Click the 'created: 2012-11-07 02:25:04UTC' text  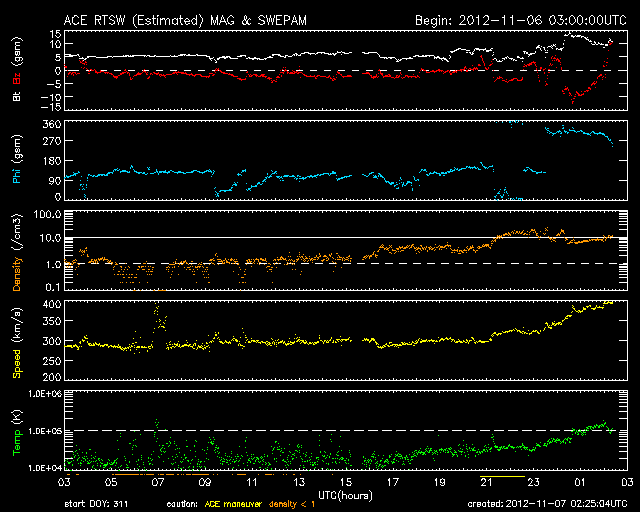click(x=547, y=504)
